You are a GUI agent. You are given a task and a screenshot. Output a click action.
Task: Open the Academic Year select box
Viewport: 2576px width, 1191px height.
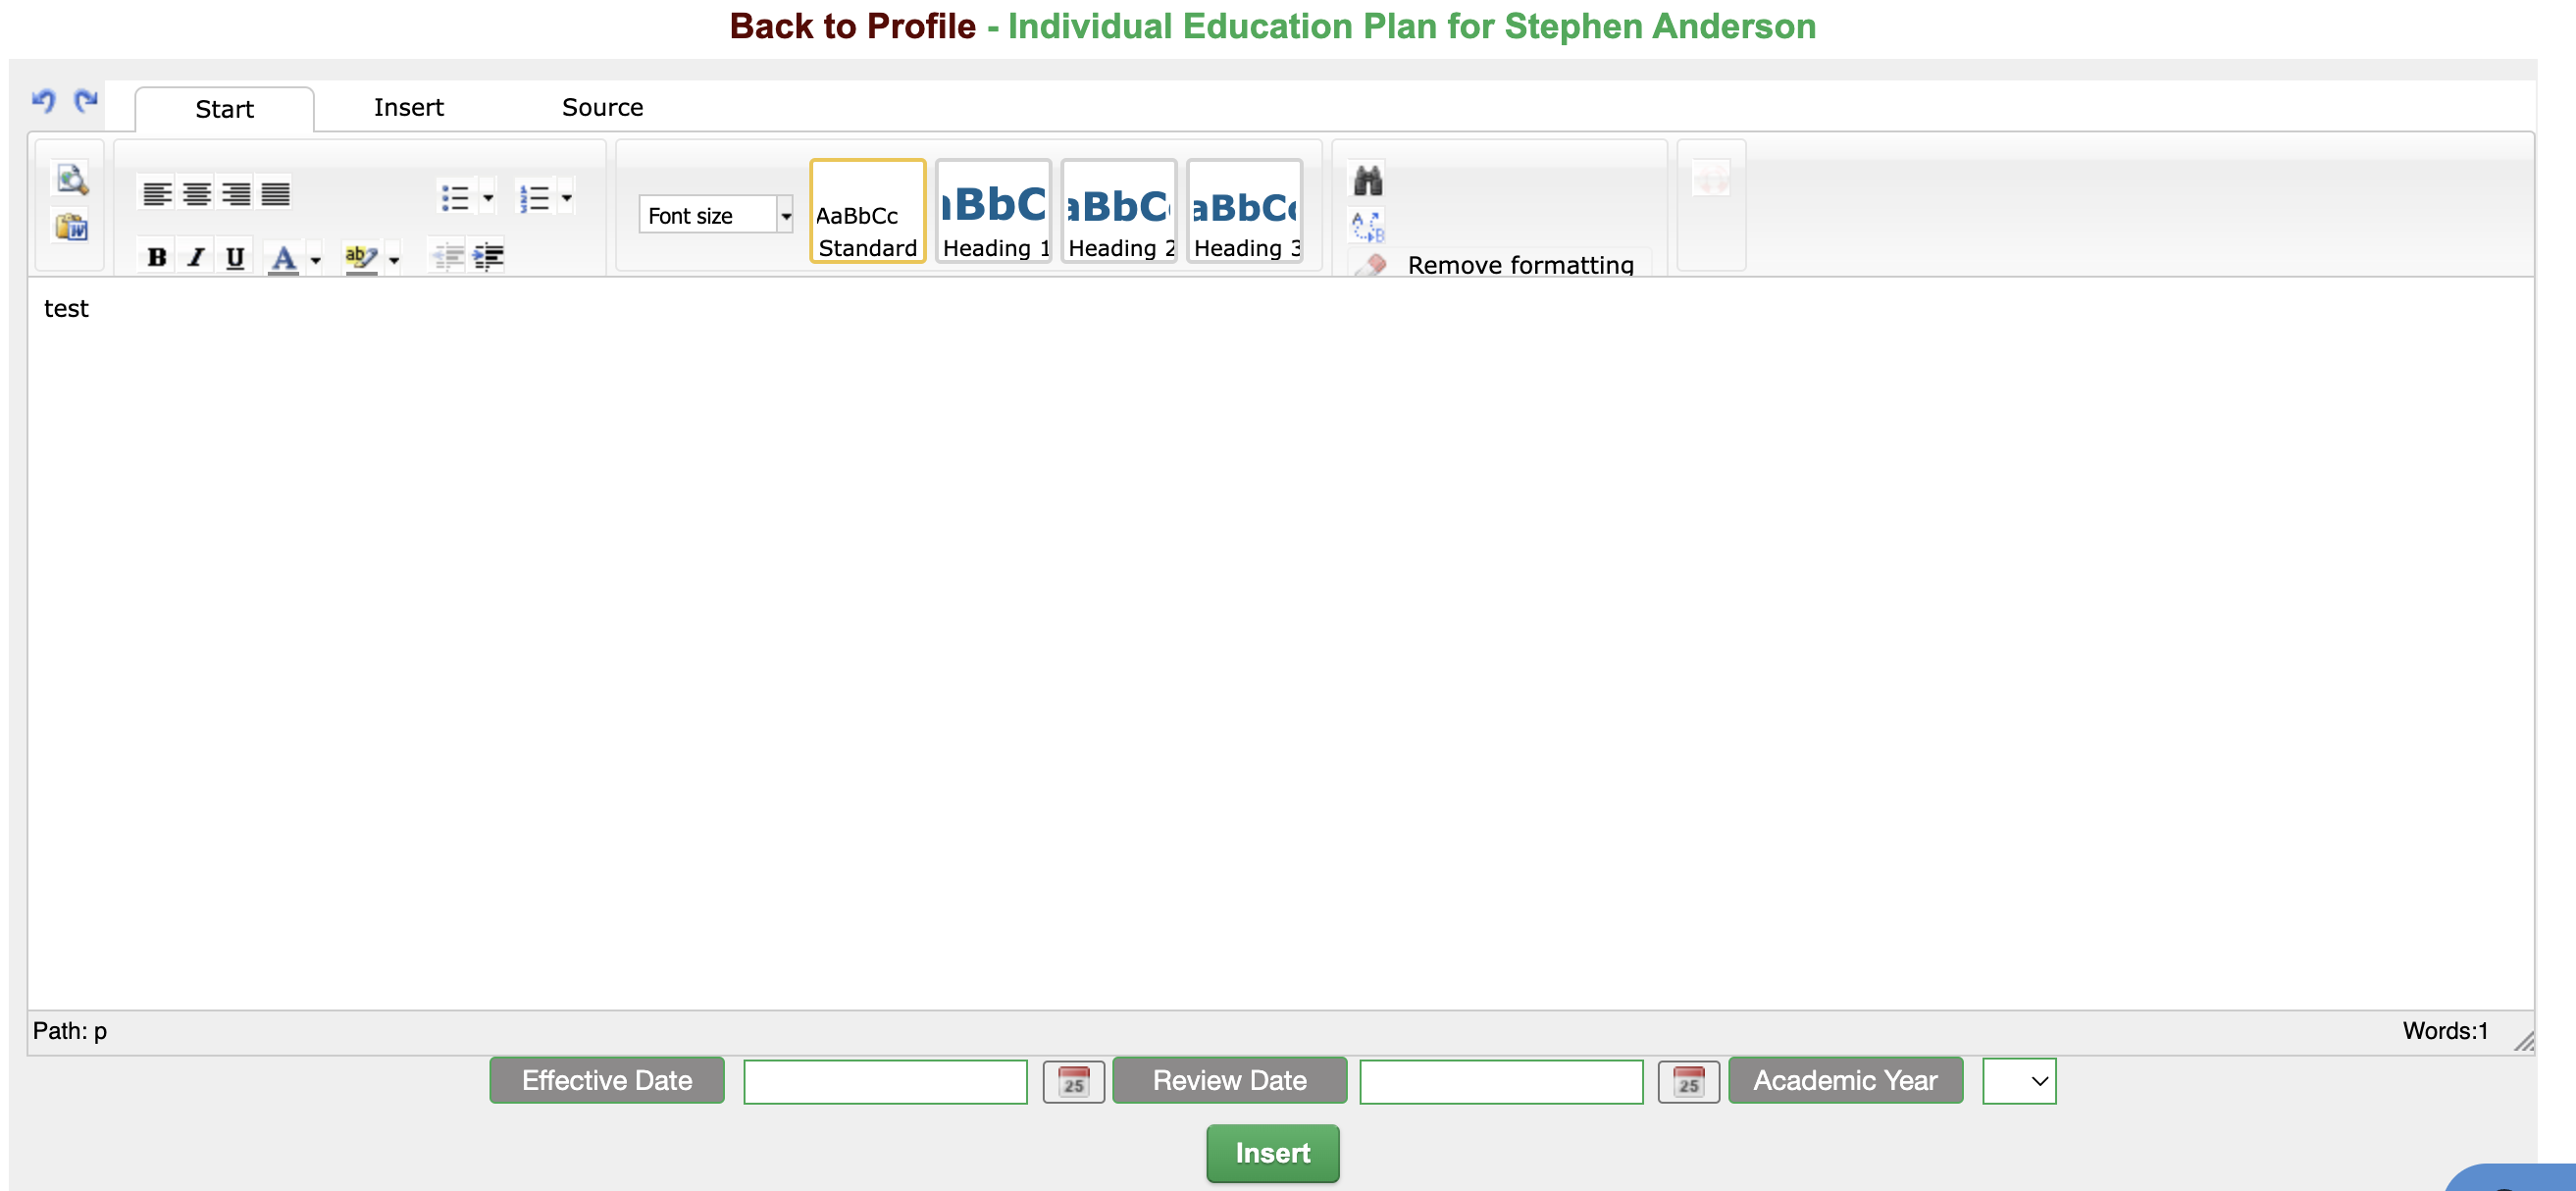coord(2019,1081)
